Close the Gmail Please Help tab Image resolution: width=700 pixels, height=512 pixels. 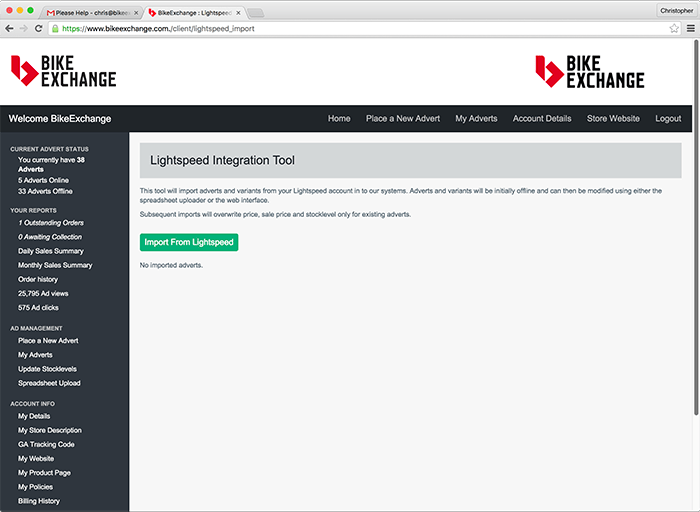[x=136, y=13]
